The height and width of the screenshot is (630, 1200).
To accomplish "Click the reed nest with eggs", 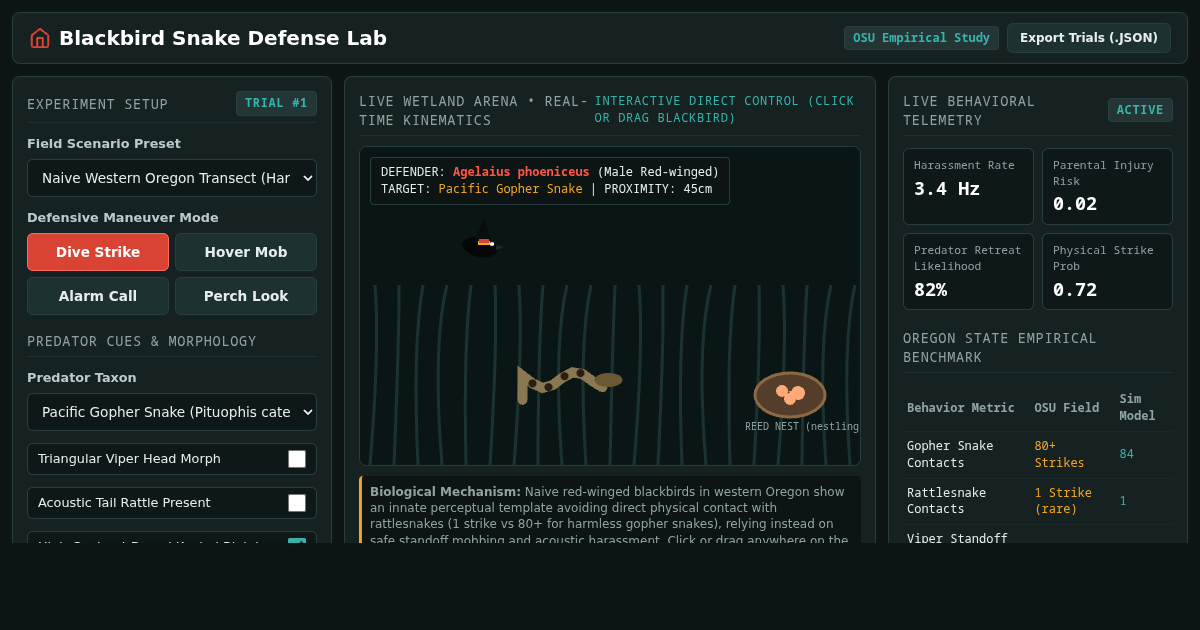I will pyautogui.click(x=790, y=394).
